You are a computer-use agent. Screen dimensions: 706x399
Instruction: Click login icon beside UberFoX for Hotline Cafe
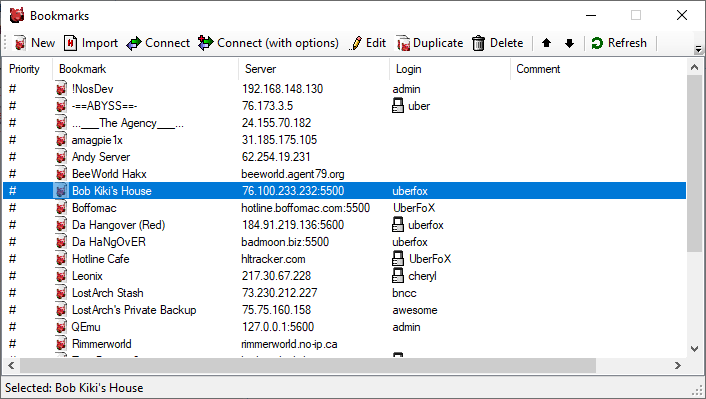[398, 259]
